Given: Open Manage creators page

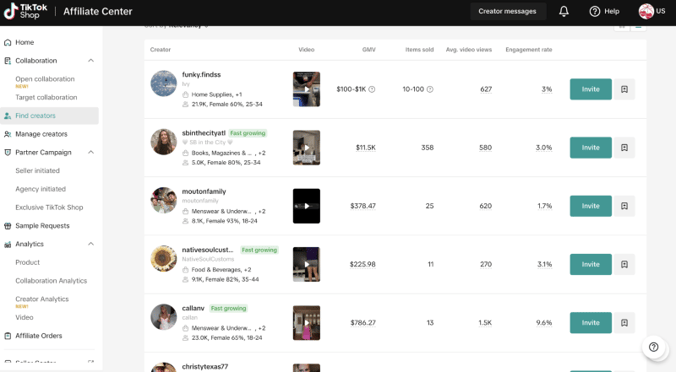Looking at the screenshot, I should click(x=41, y=134).
